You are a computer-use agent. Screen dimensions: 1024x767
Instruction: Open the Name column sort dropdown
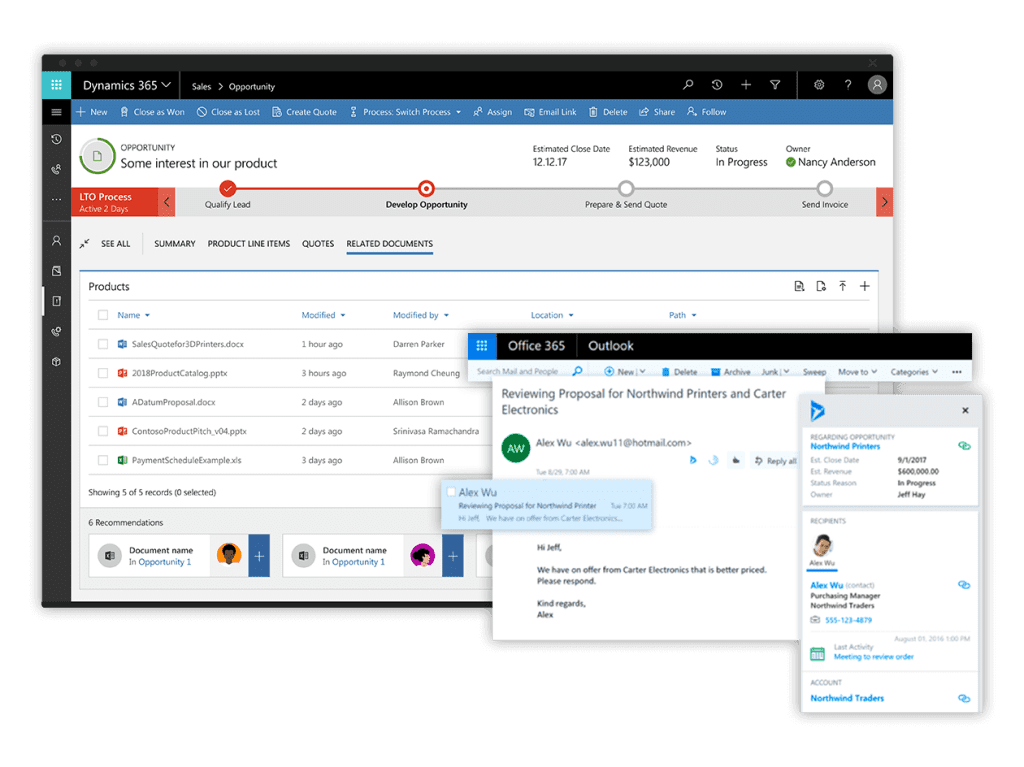point(148,316)
